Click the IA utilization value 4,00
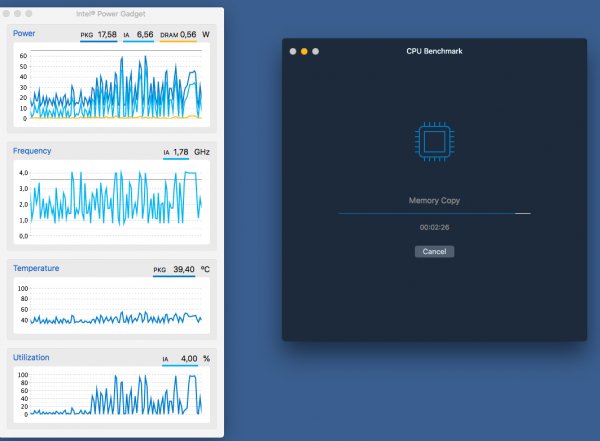 point(189,359)
